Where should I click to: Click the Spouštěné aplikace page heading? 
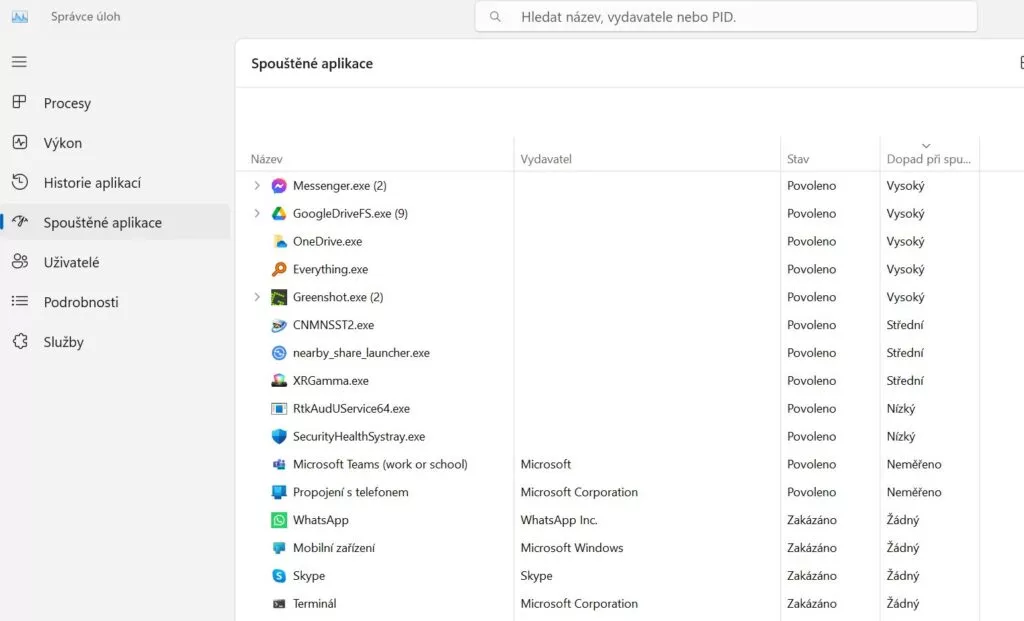pos(312,63)
